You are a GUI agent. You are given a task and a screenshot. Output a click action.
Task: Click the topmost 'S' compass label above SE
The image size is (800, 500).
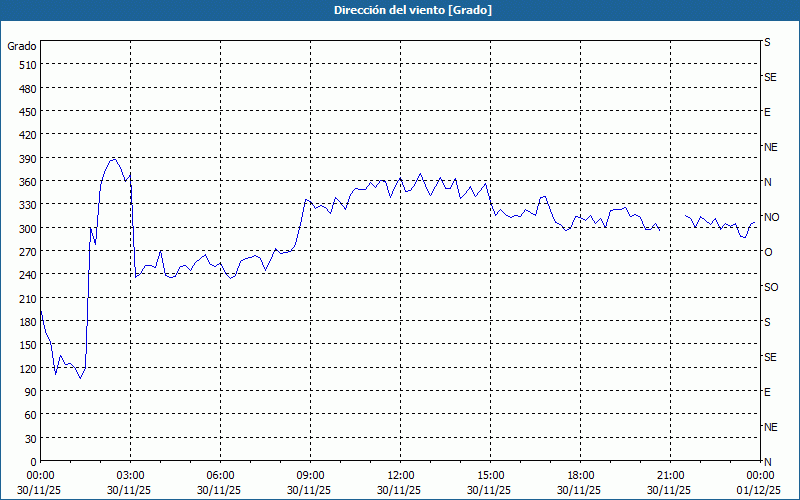(x=767, y=42)
